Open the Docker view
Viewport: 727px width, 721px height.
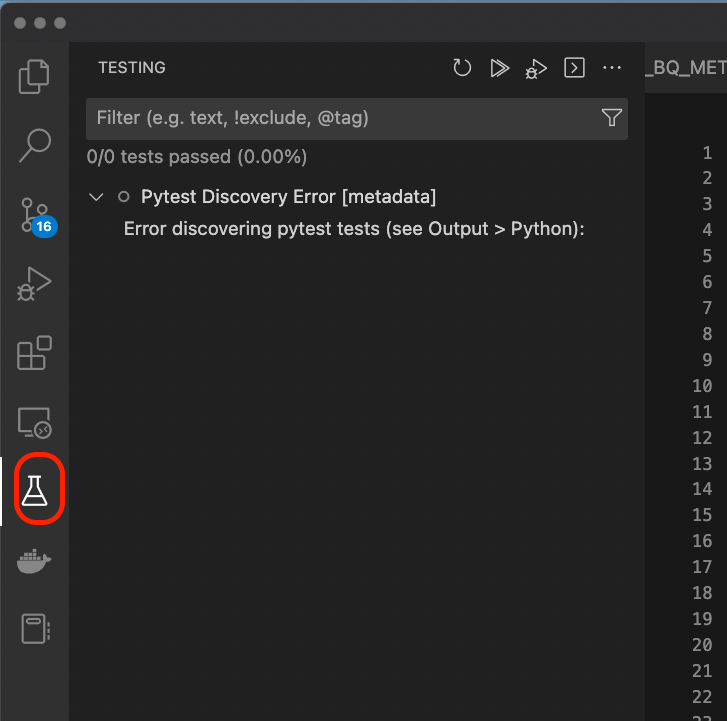34,561
